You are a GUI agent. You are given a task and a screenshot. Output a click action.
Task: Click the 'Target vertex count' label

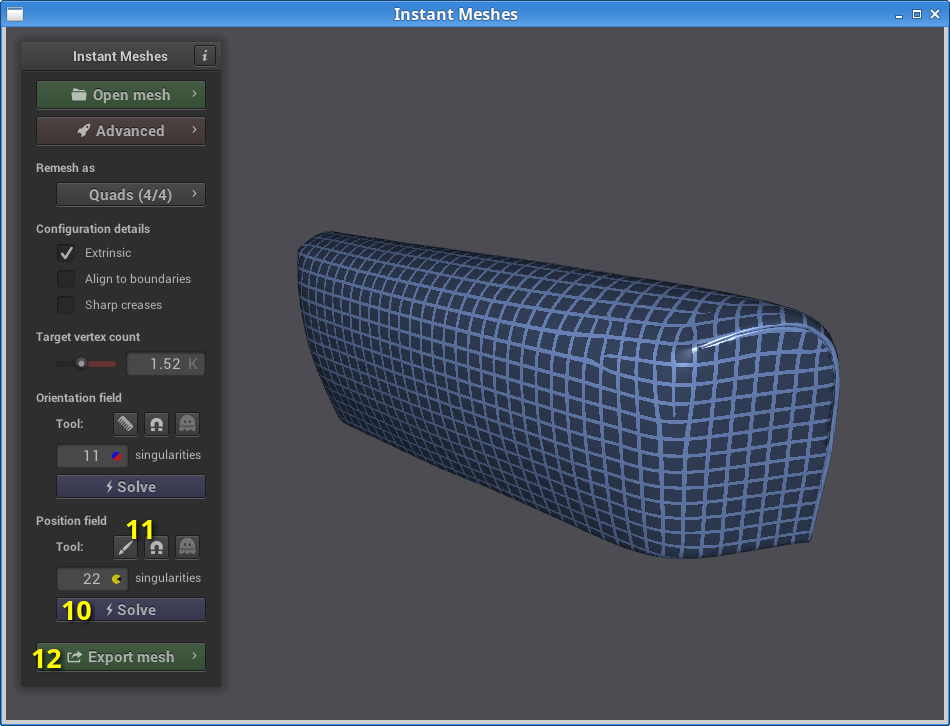click(88, 337)
